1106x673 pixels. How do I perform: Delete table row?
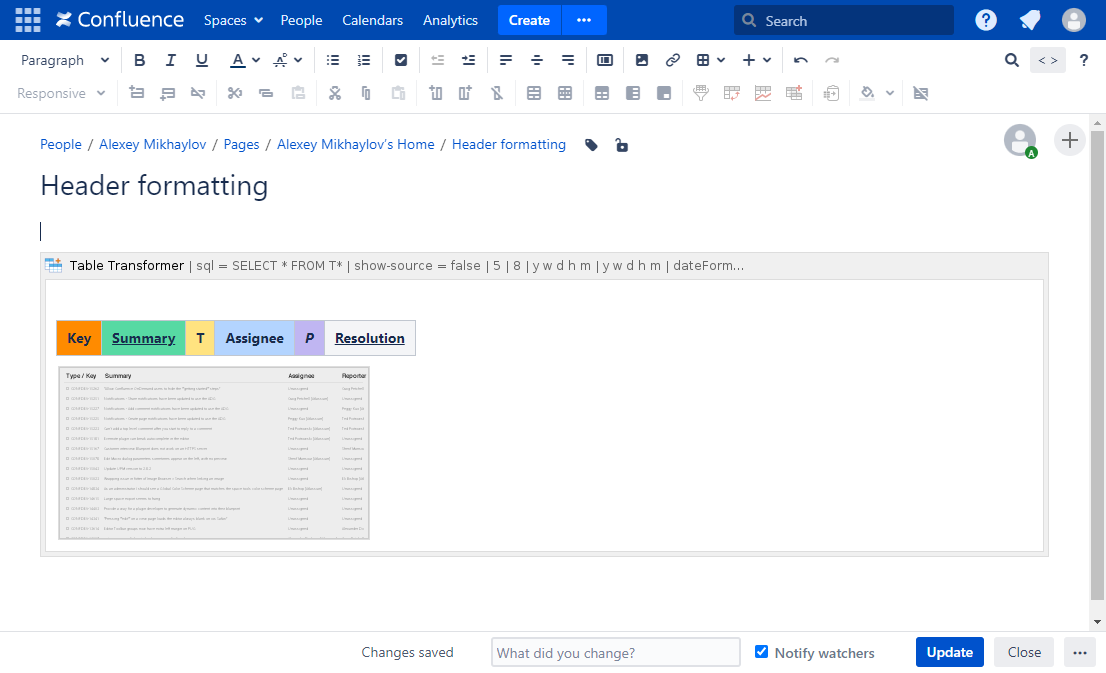[x=198, y=93]
